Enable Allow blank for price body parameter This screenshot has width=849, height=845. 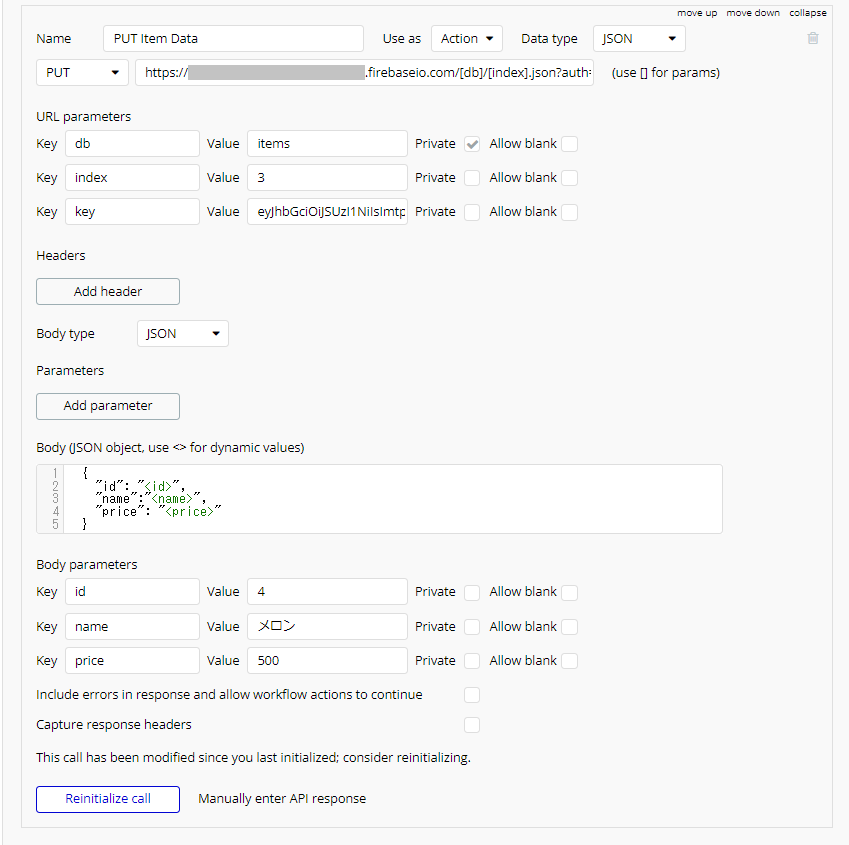click(x=569, y=661)
